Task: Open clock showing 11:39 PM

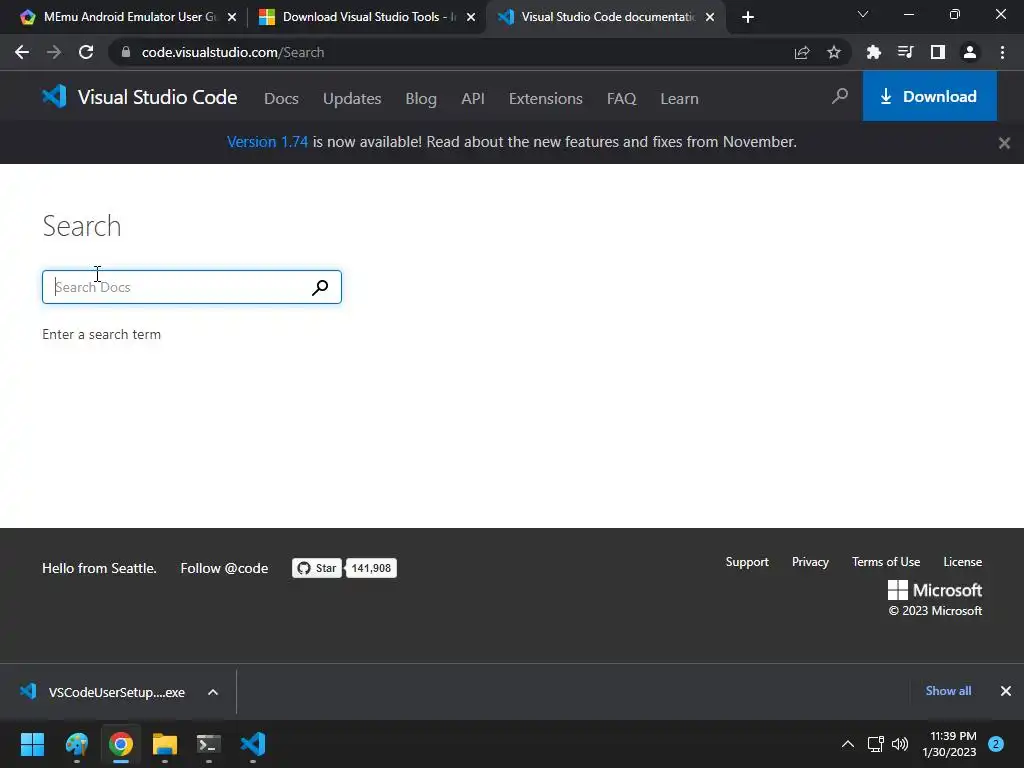Action: coord(950,744)
